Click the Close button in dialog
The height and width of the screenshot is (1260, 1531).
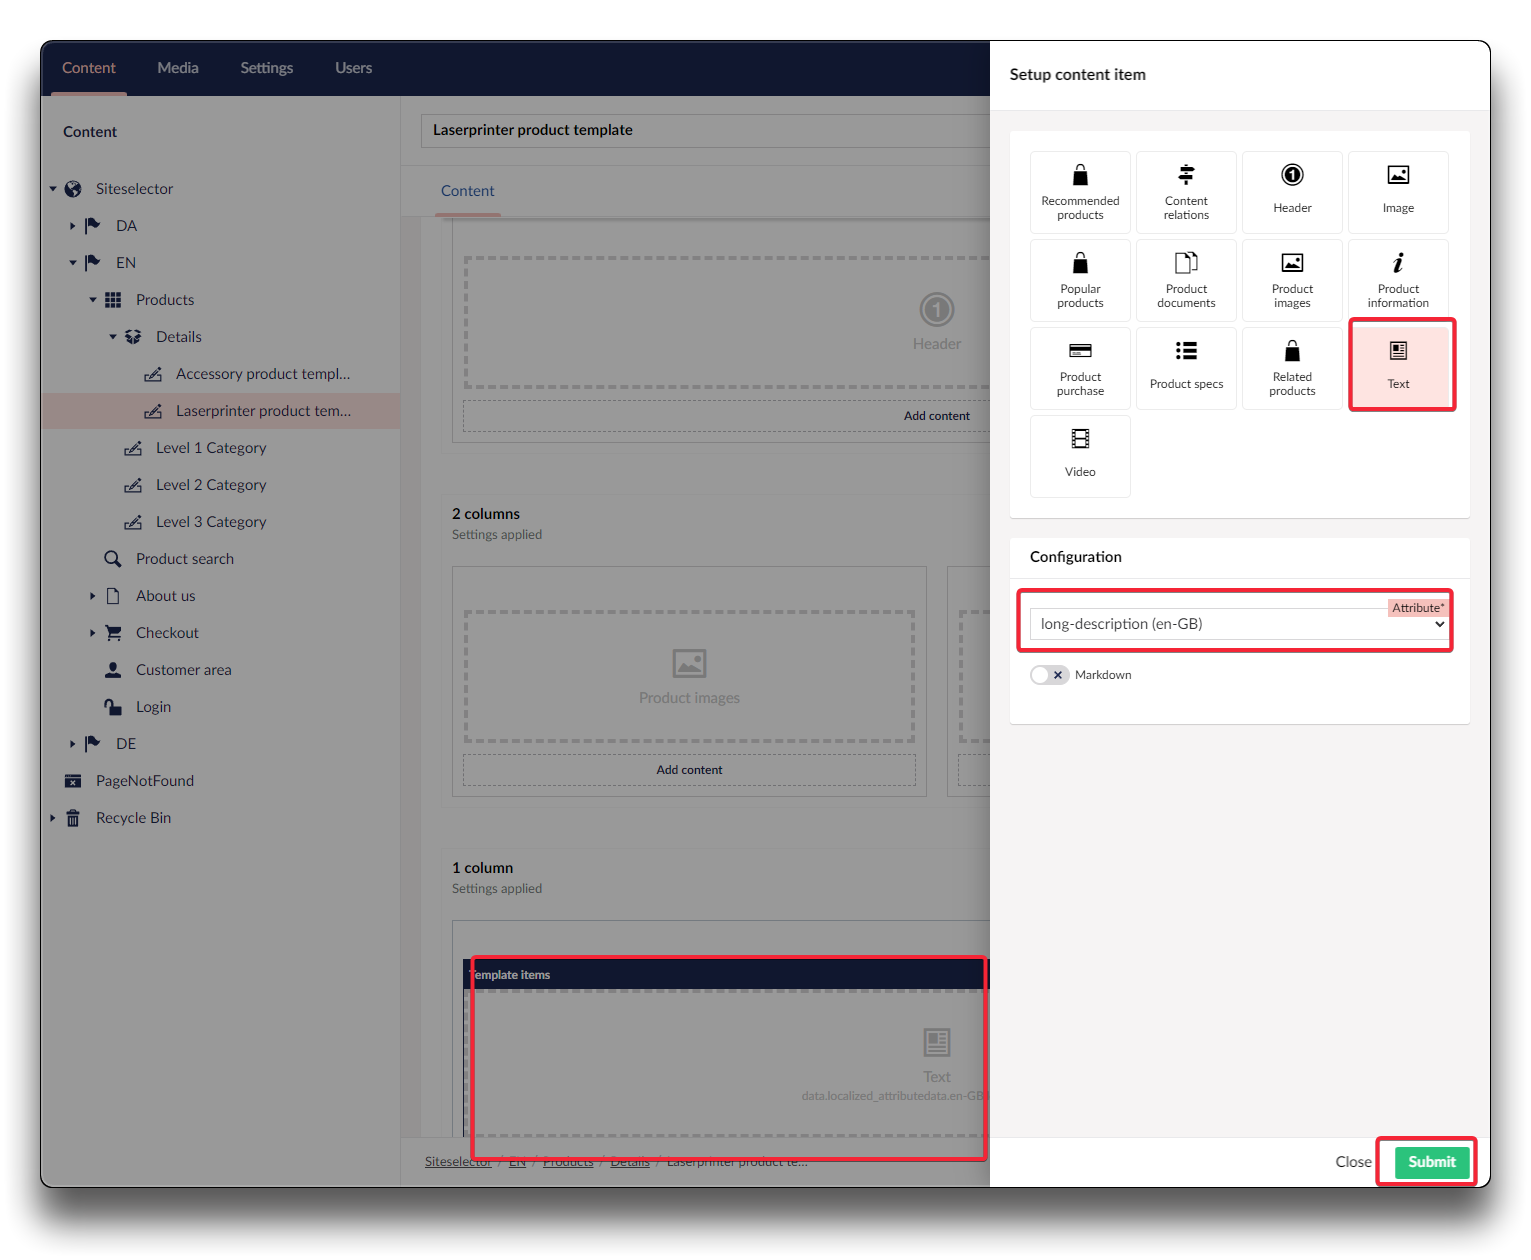coord(1352,1162)
